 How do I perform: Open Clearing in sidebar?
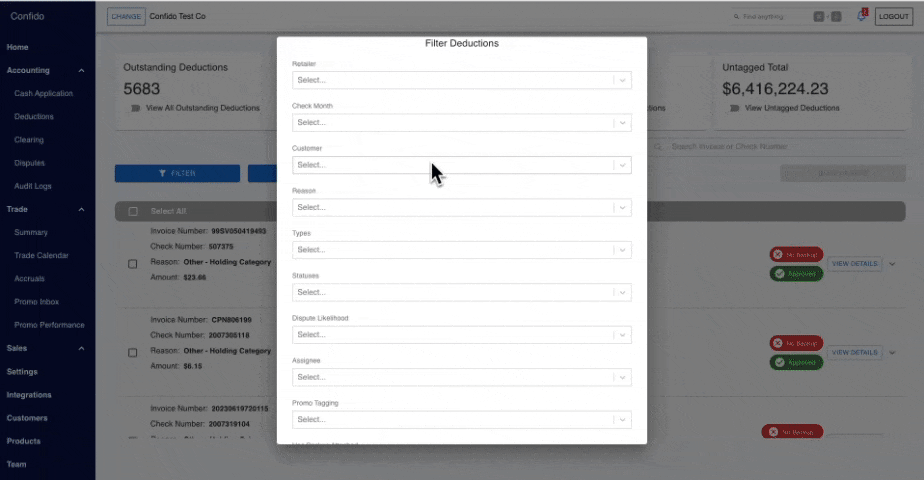click(29, 140)
